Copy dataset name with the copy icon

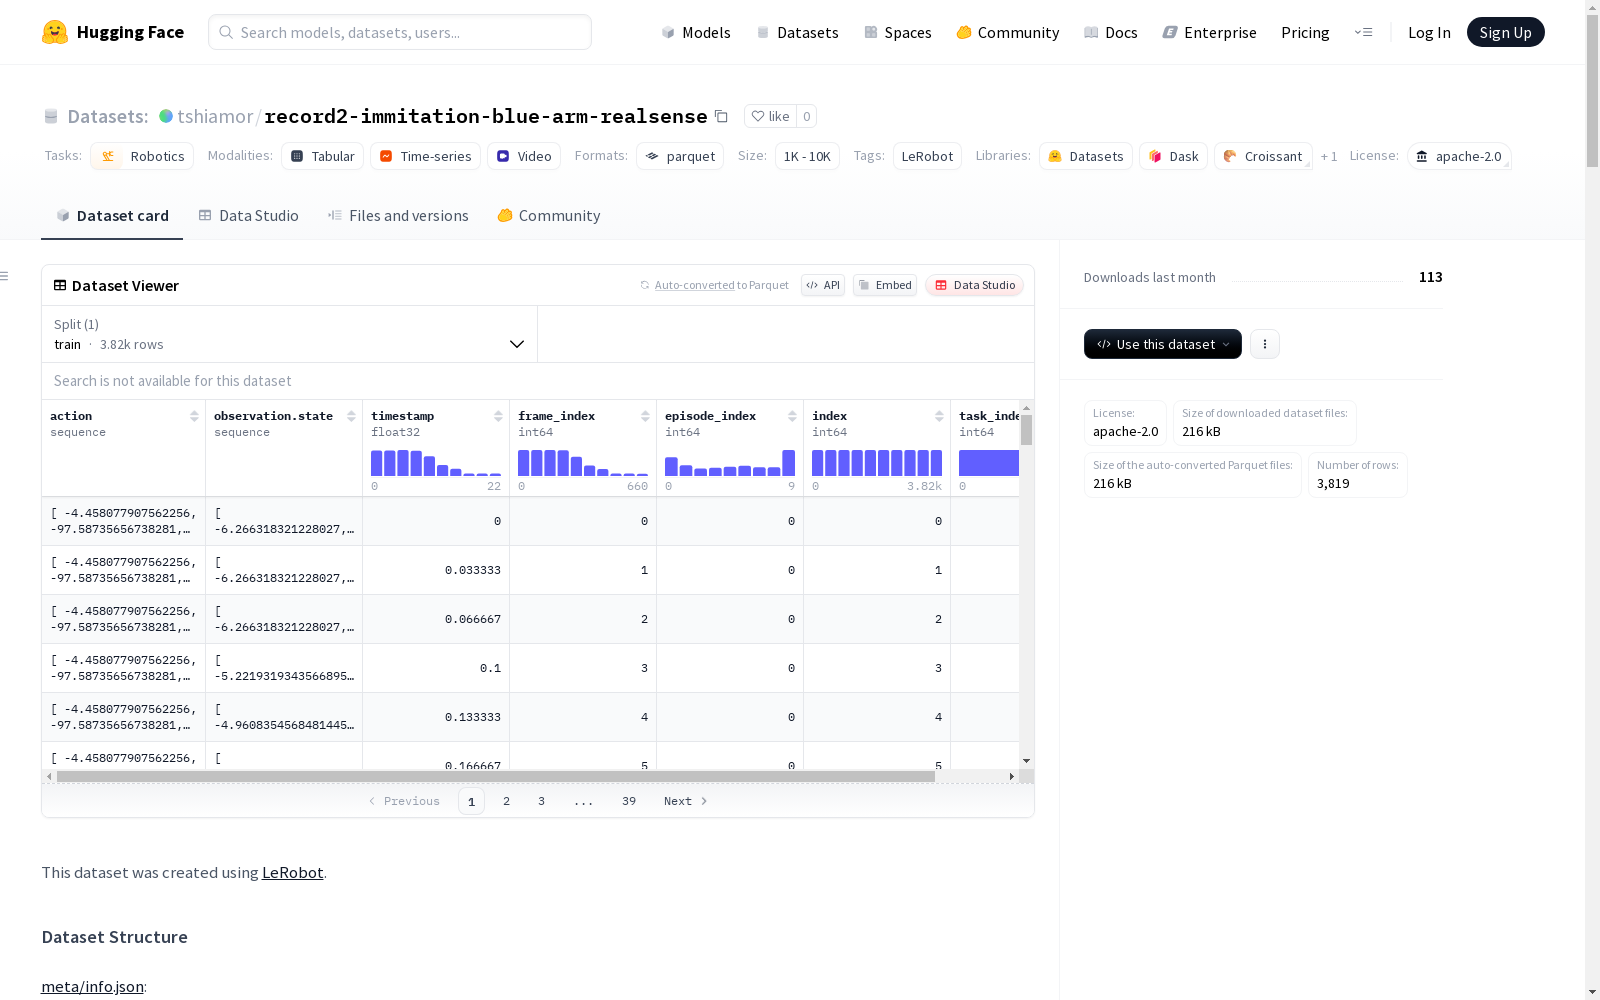pyautogui.click(x=721, y=116)
